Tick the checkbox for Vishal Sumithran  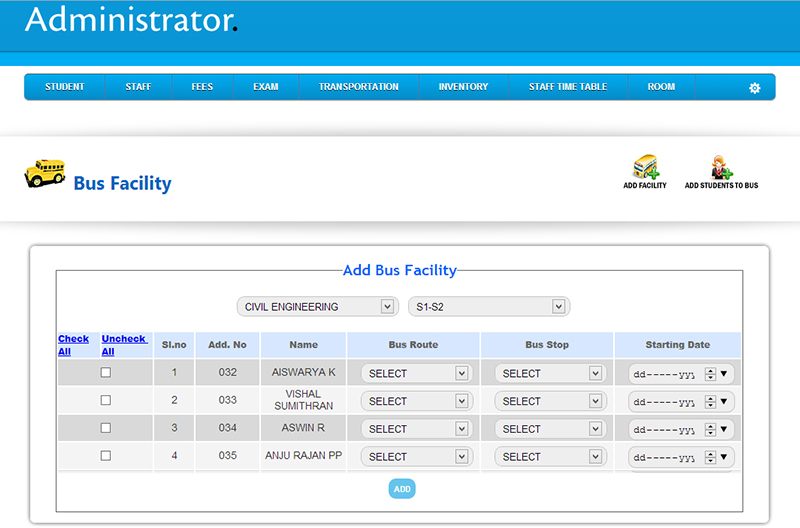coord(106,401)
